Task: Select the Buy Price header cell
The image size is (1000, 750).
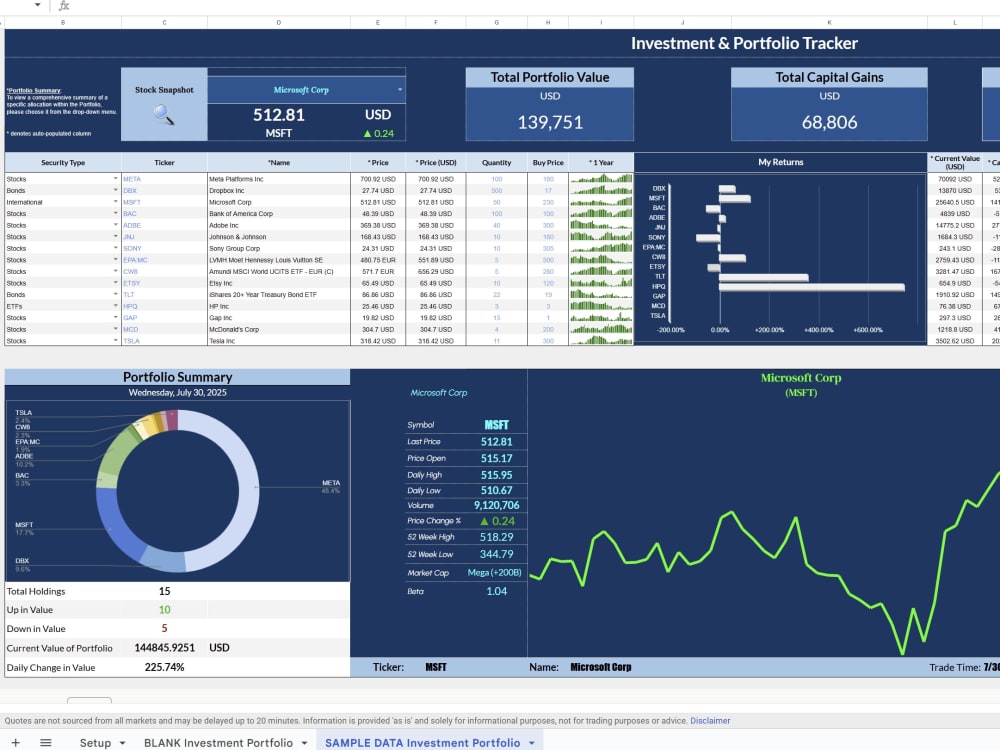Action: tap(548, 163)
